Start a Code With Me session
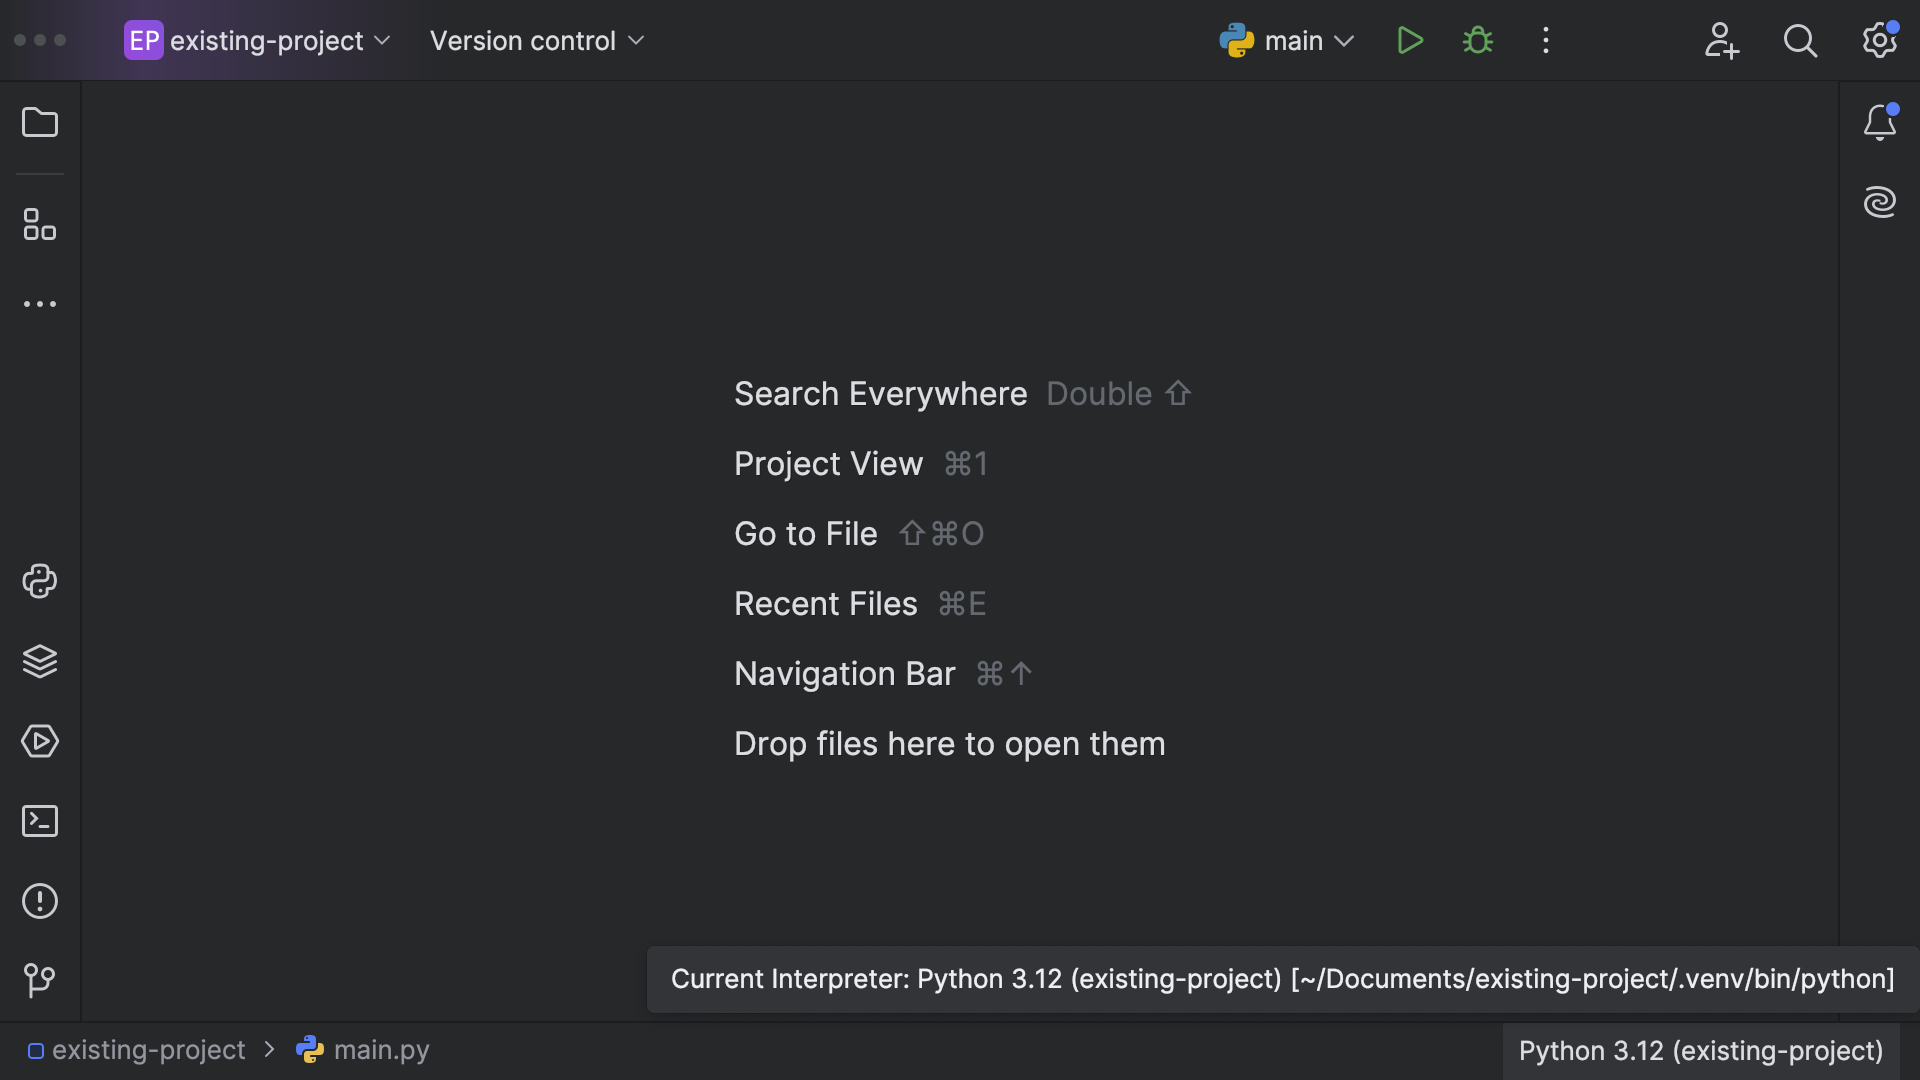Image resolution: width=1920 pixels, height=1080 pixels. 1721,40
